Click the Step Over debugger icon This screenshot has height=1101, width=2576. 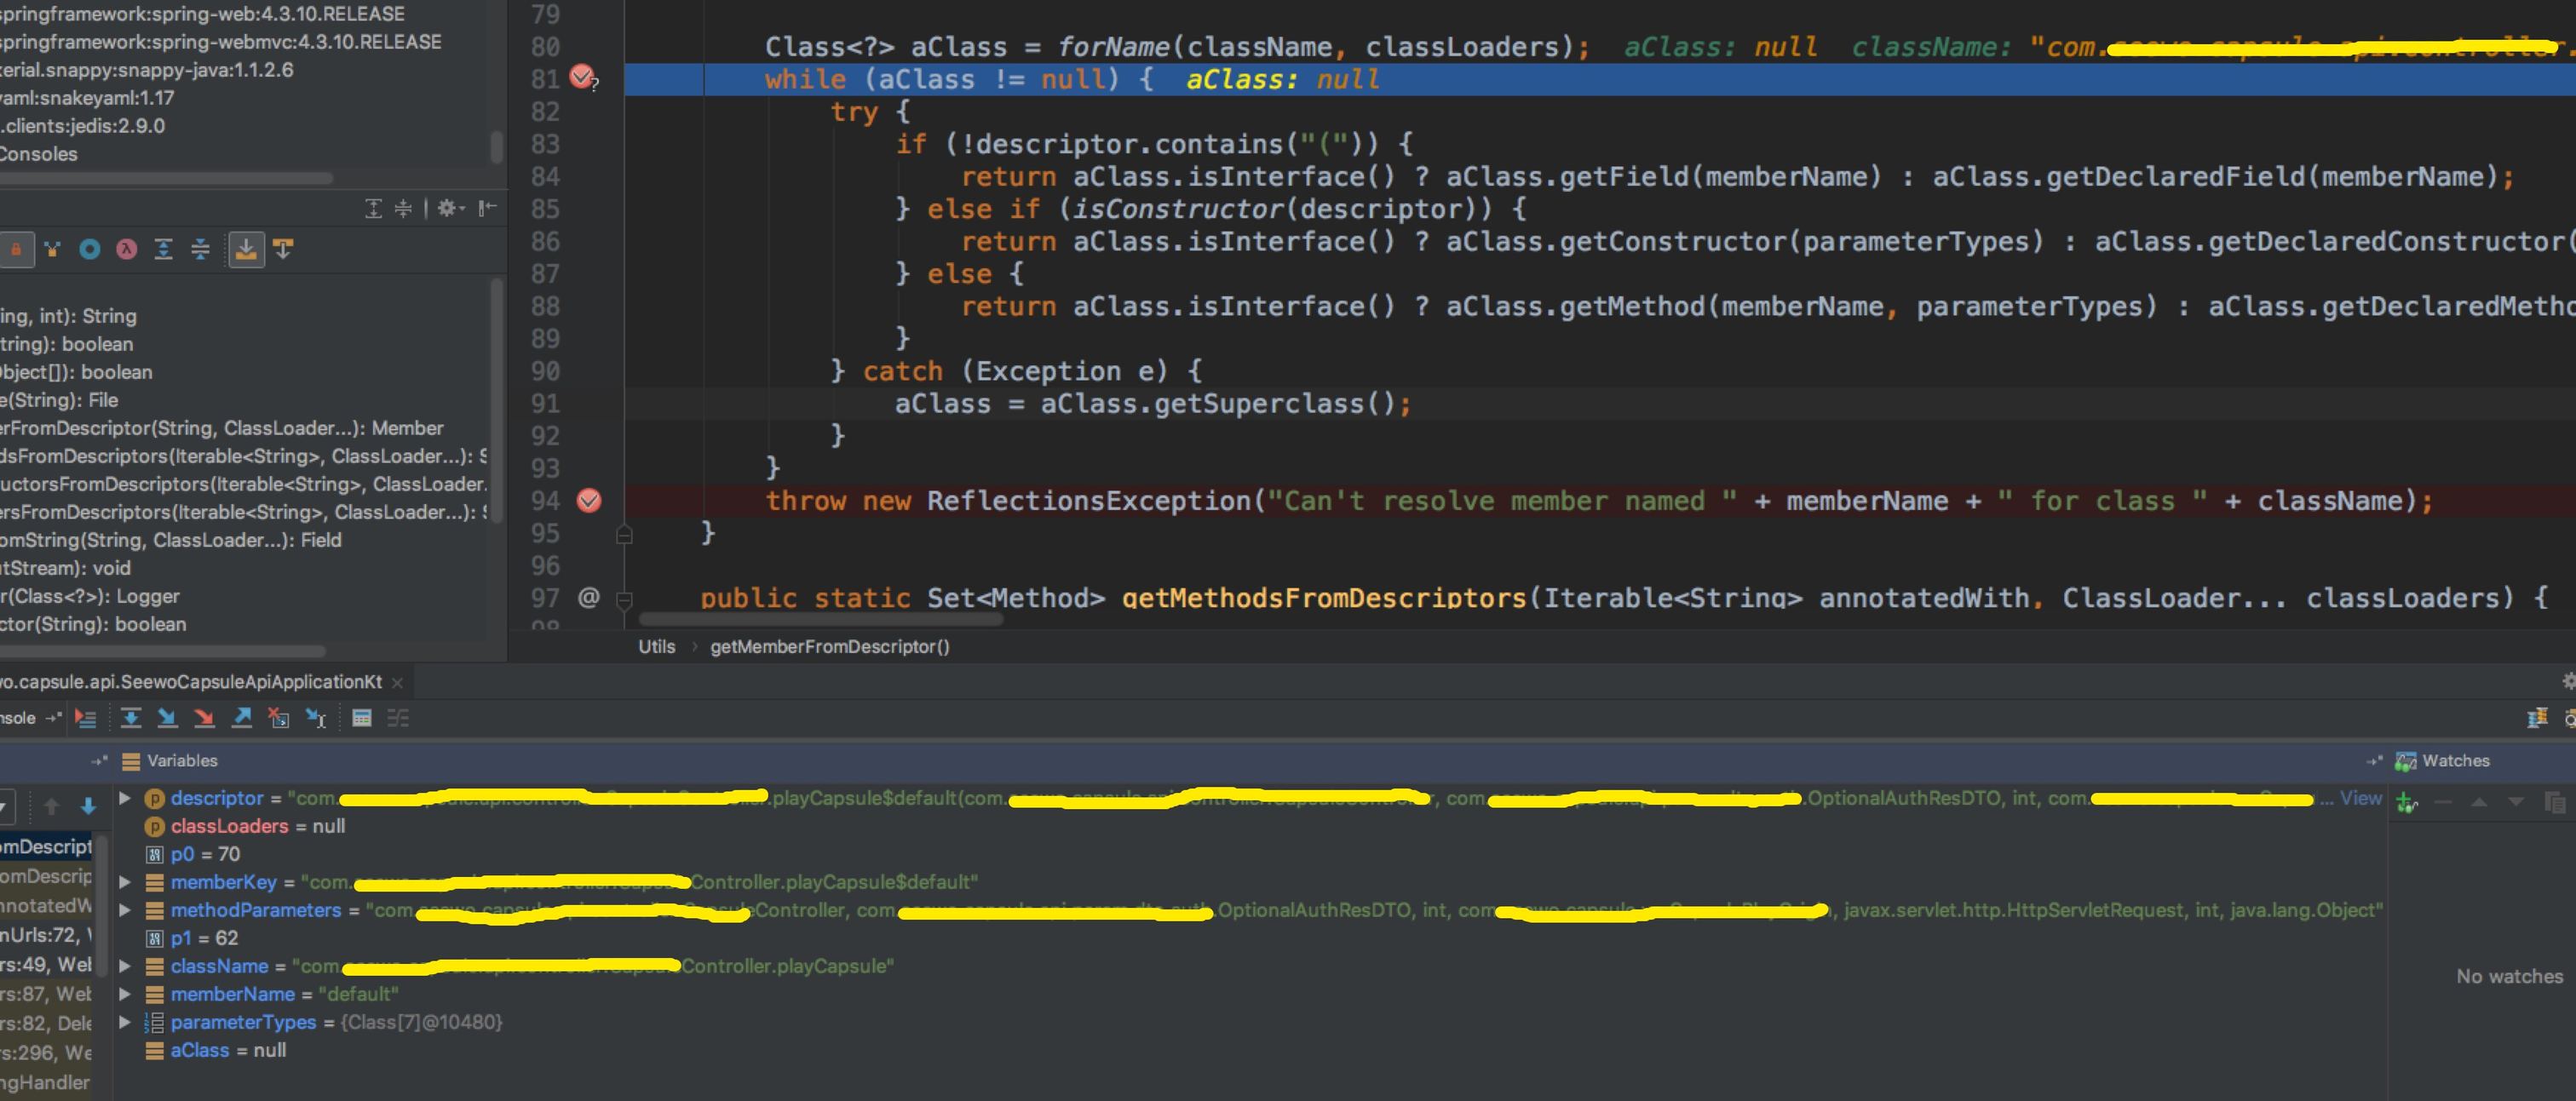pos(130,718)
